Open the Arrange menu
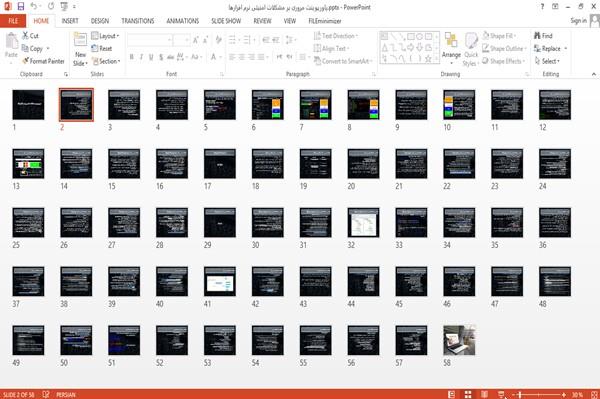The image size is (600, 399). [x=451, y=47]
